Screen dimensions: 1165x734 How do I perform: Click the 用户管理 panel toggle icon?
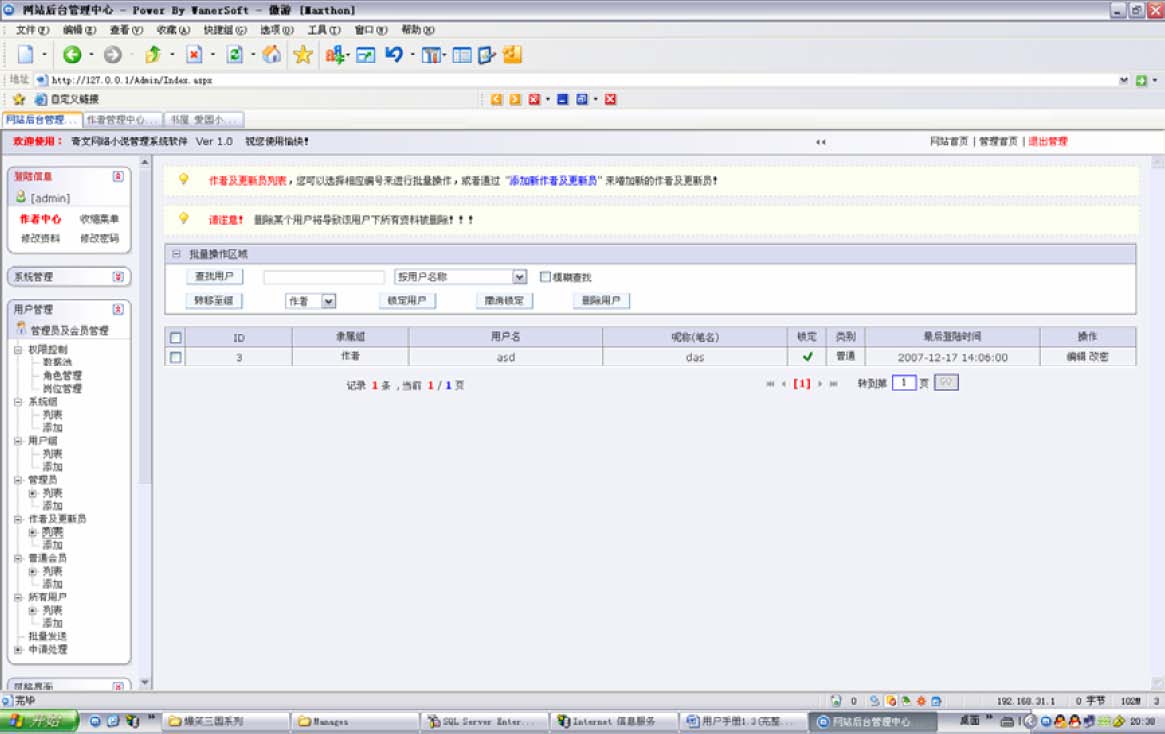pyautogui.click(x=118, y=309)
